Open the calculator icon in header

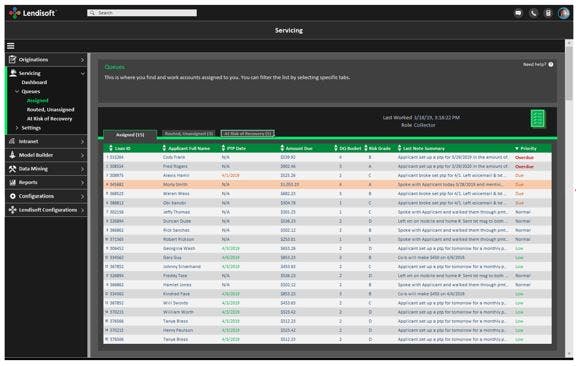548,13
